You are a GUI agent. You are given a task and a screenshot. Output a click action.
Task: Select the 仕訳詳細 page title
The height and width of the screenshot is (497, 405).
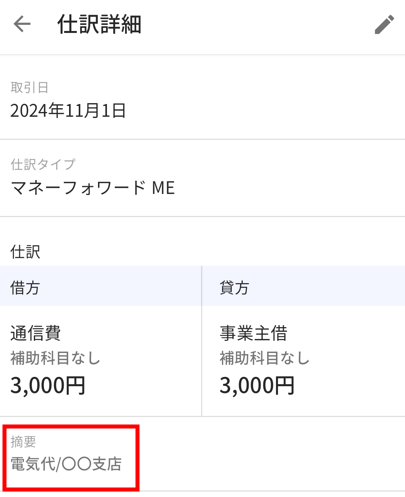tap(99, 24)
